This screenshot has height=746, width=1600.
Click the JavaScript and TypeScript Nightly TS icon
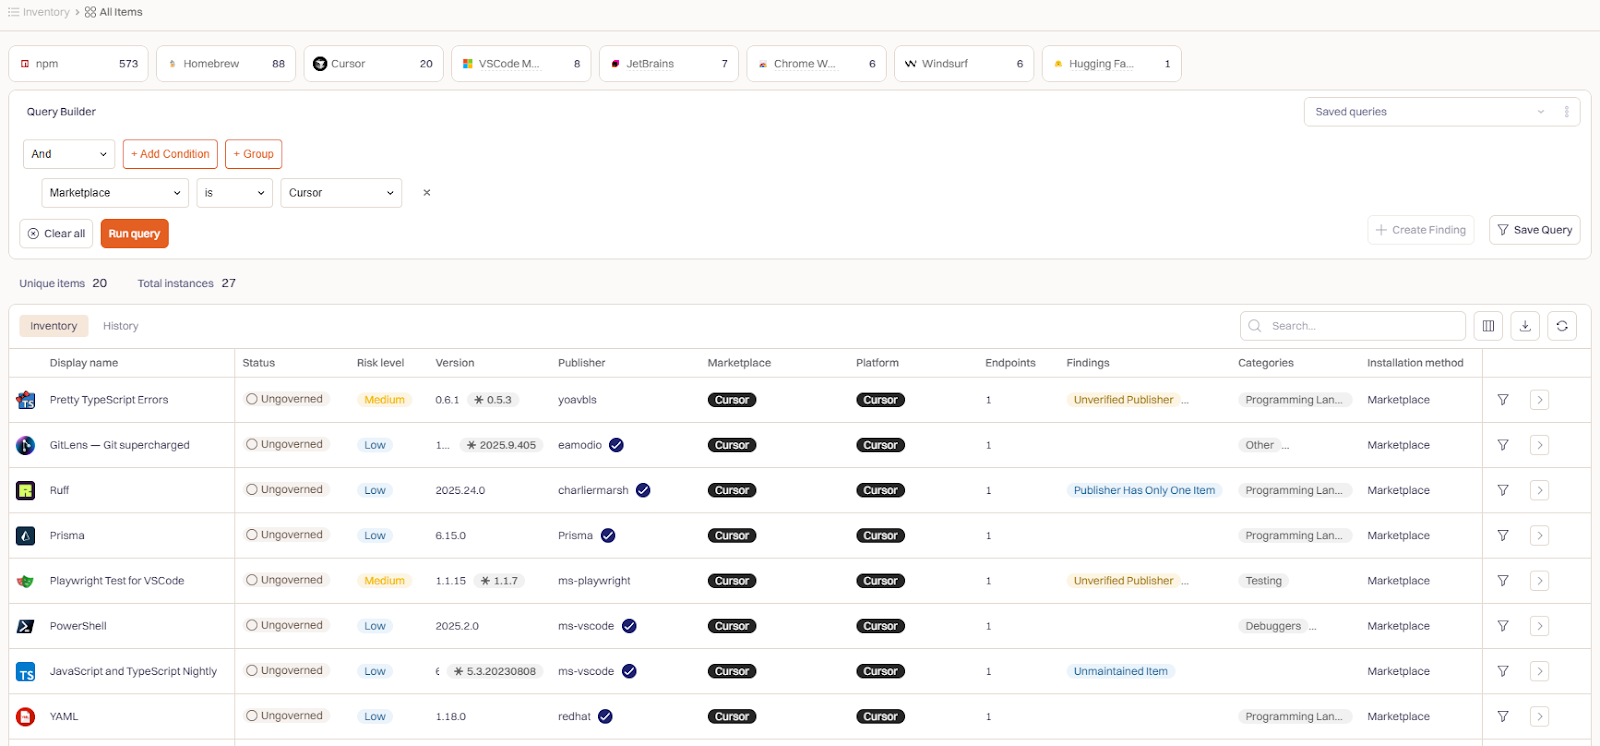(26, 672)
